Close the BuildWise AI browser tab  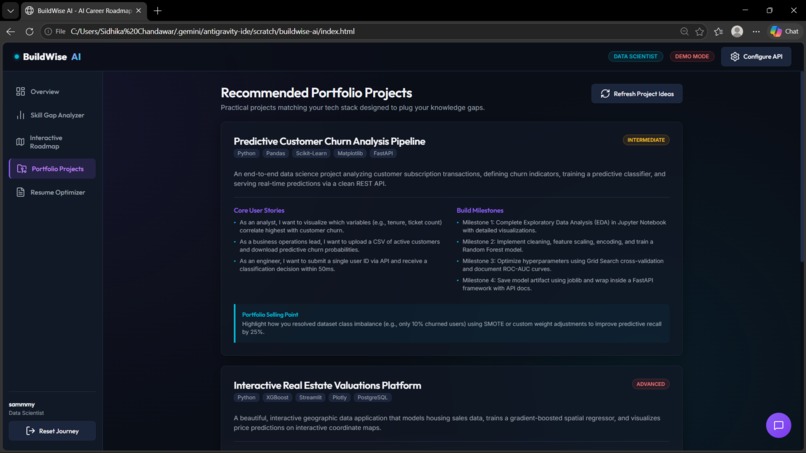tap(138, 10)
